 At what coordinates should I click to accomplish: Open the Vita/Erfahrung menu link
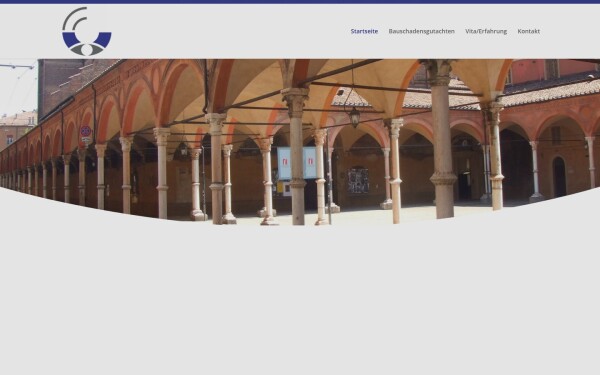click(486, 31)
